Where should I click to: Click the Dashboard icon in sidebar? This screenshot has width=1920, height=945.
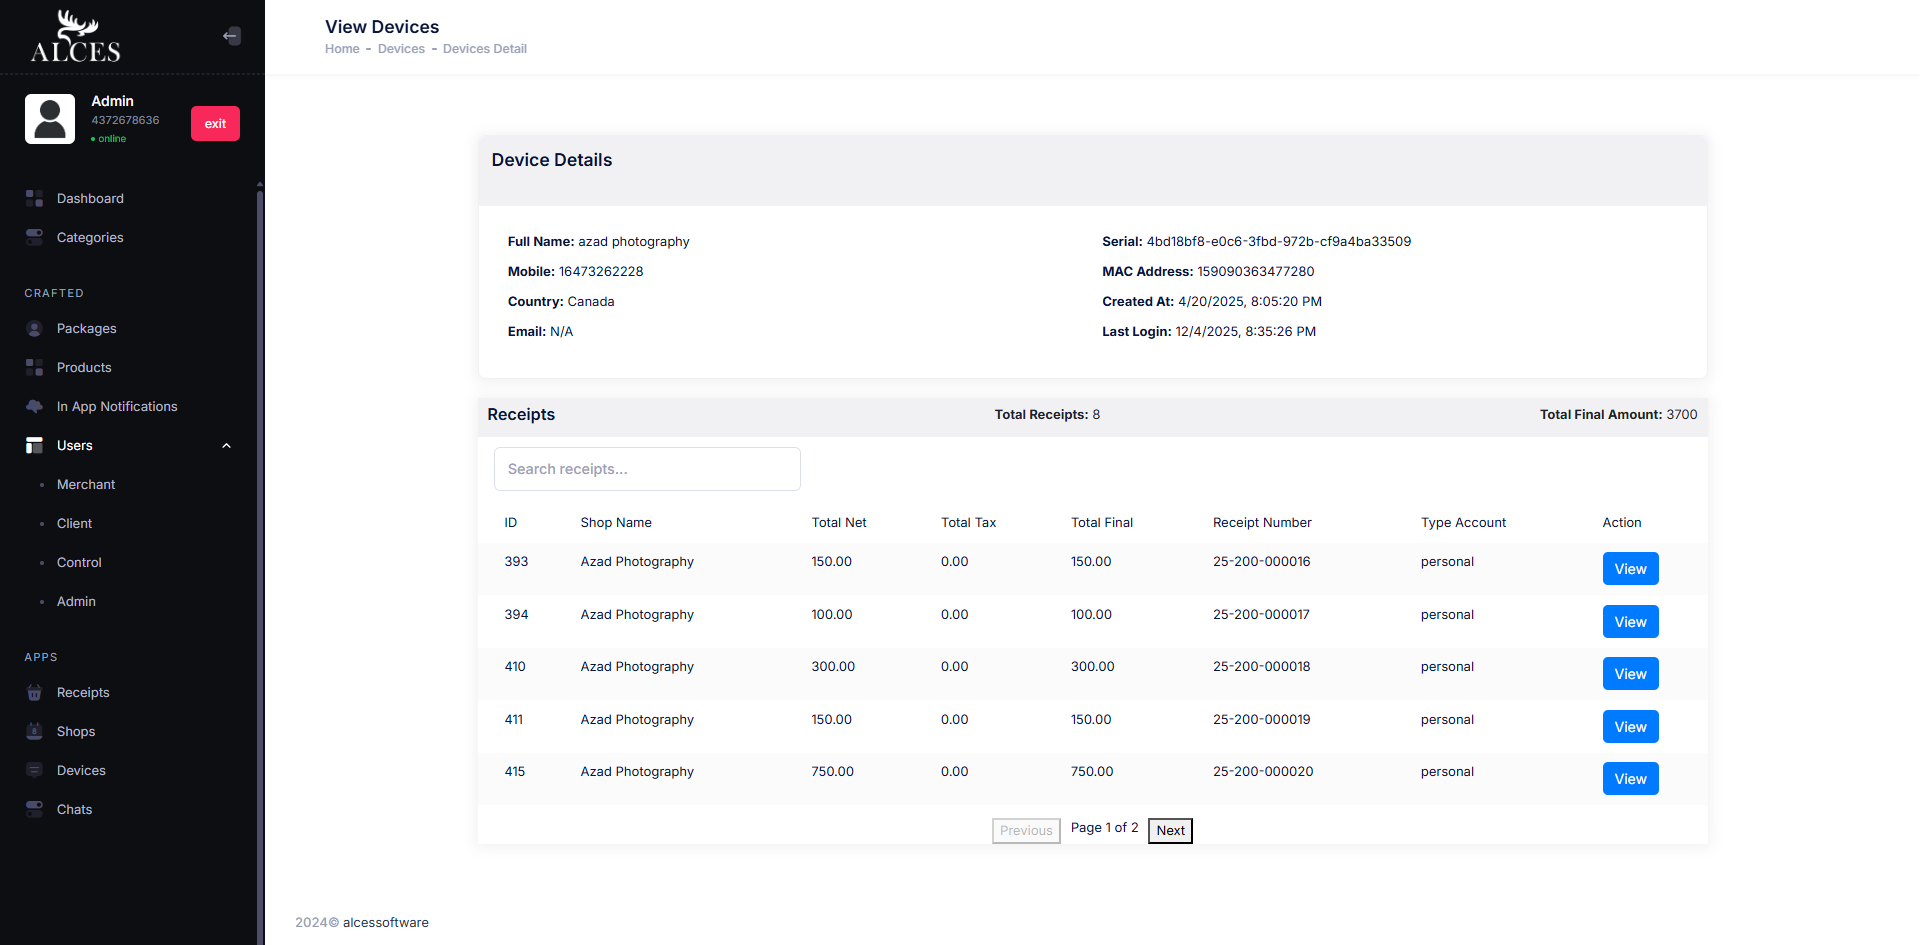tap(34, 198)
